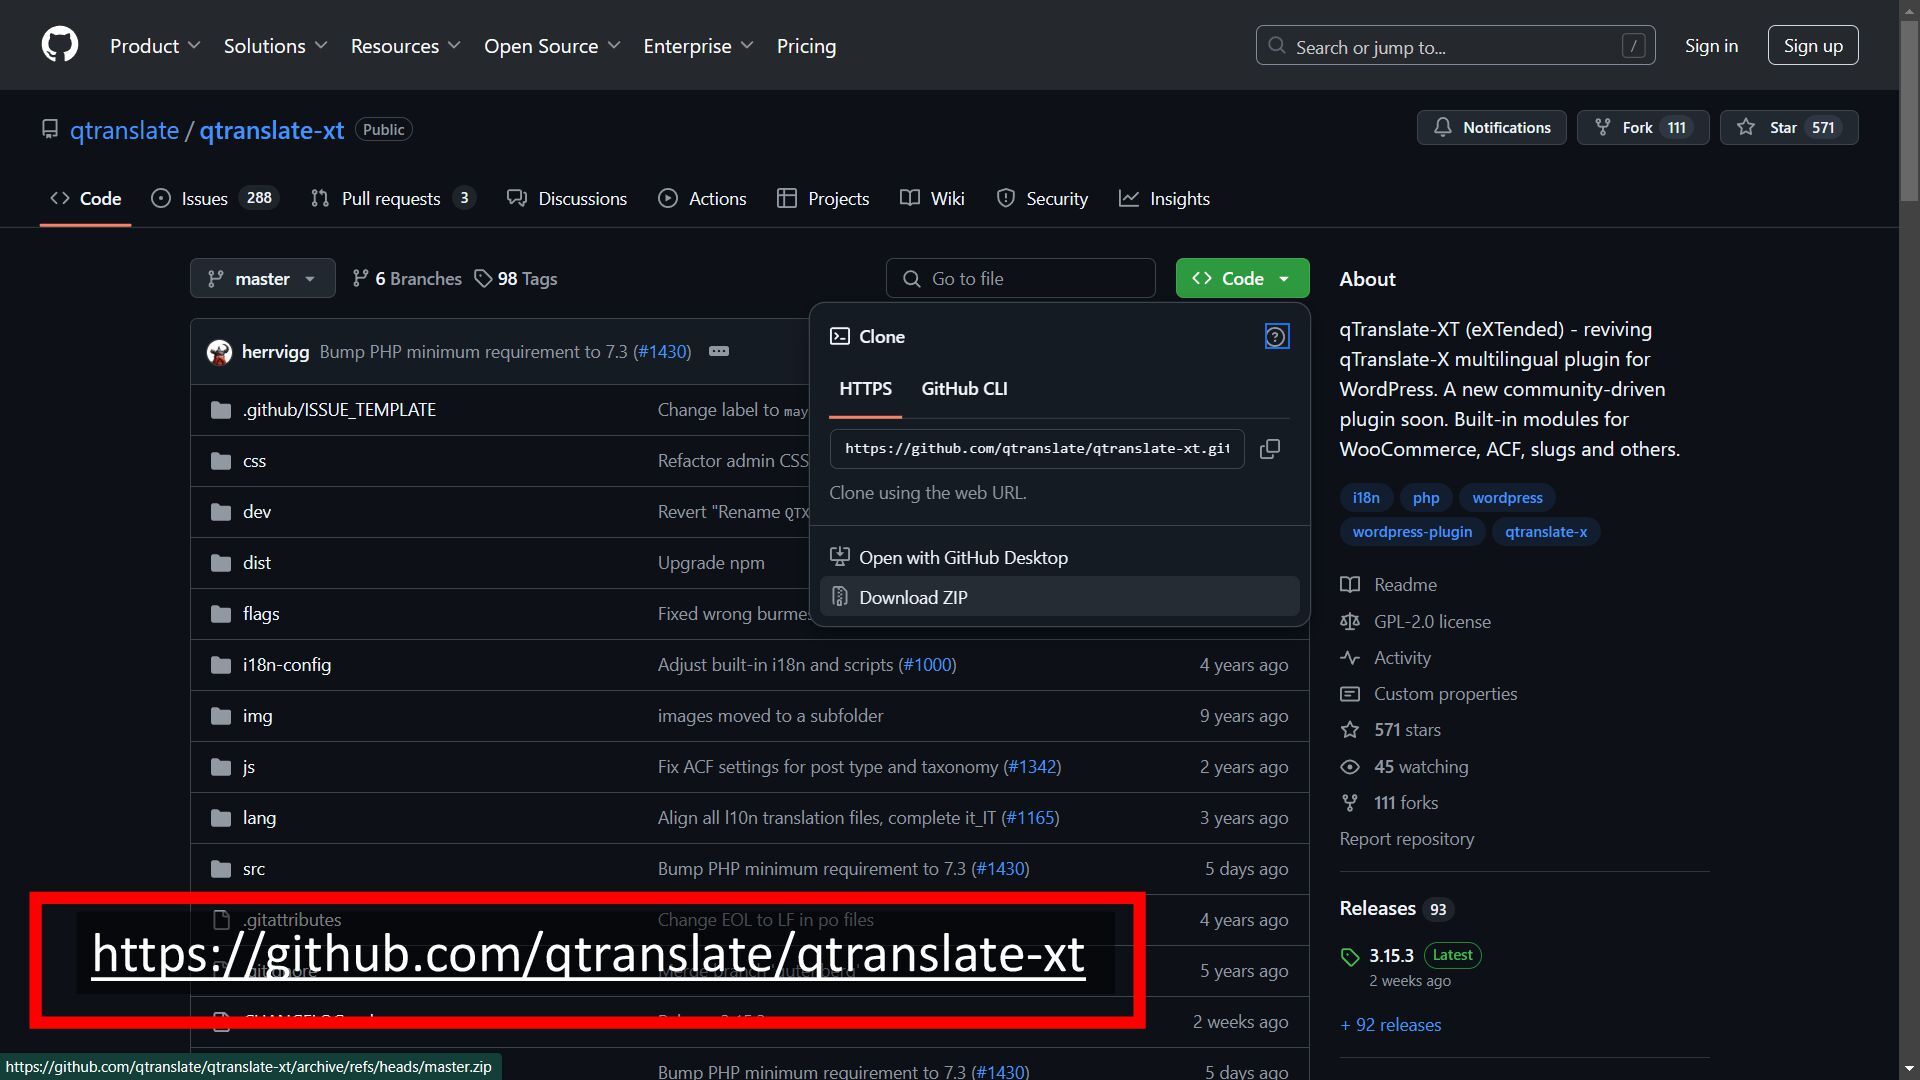This screenshot has height=1080, width=1920.
Task: Open the Actions tab
Action: [x=702, y=199]
